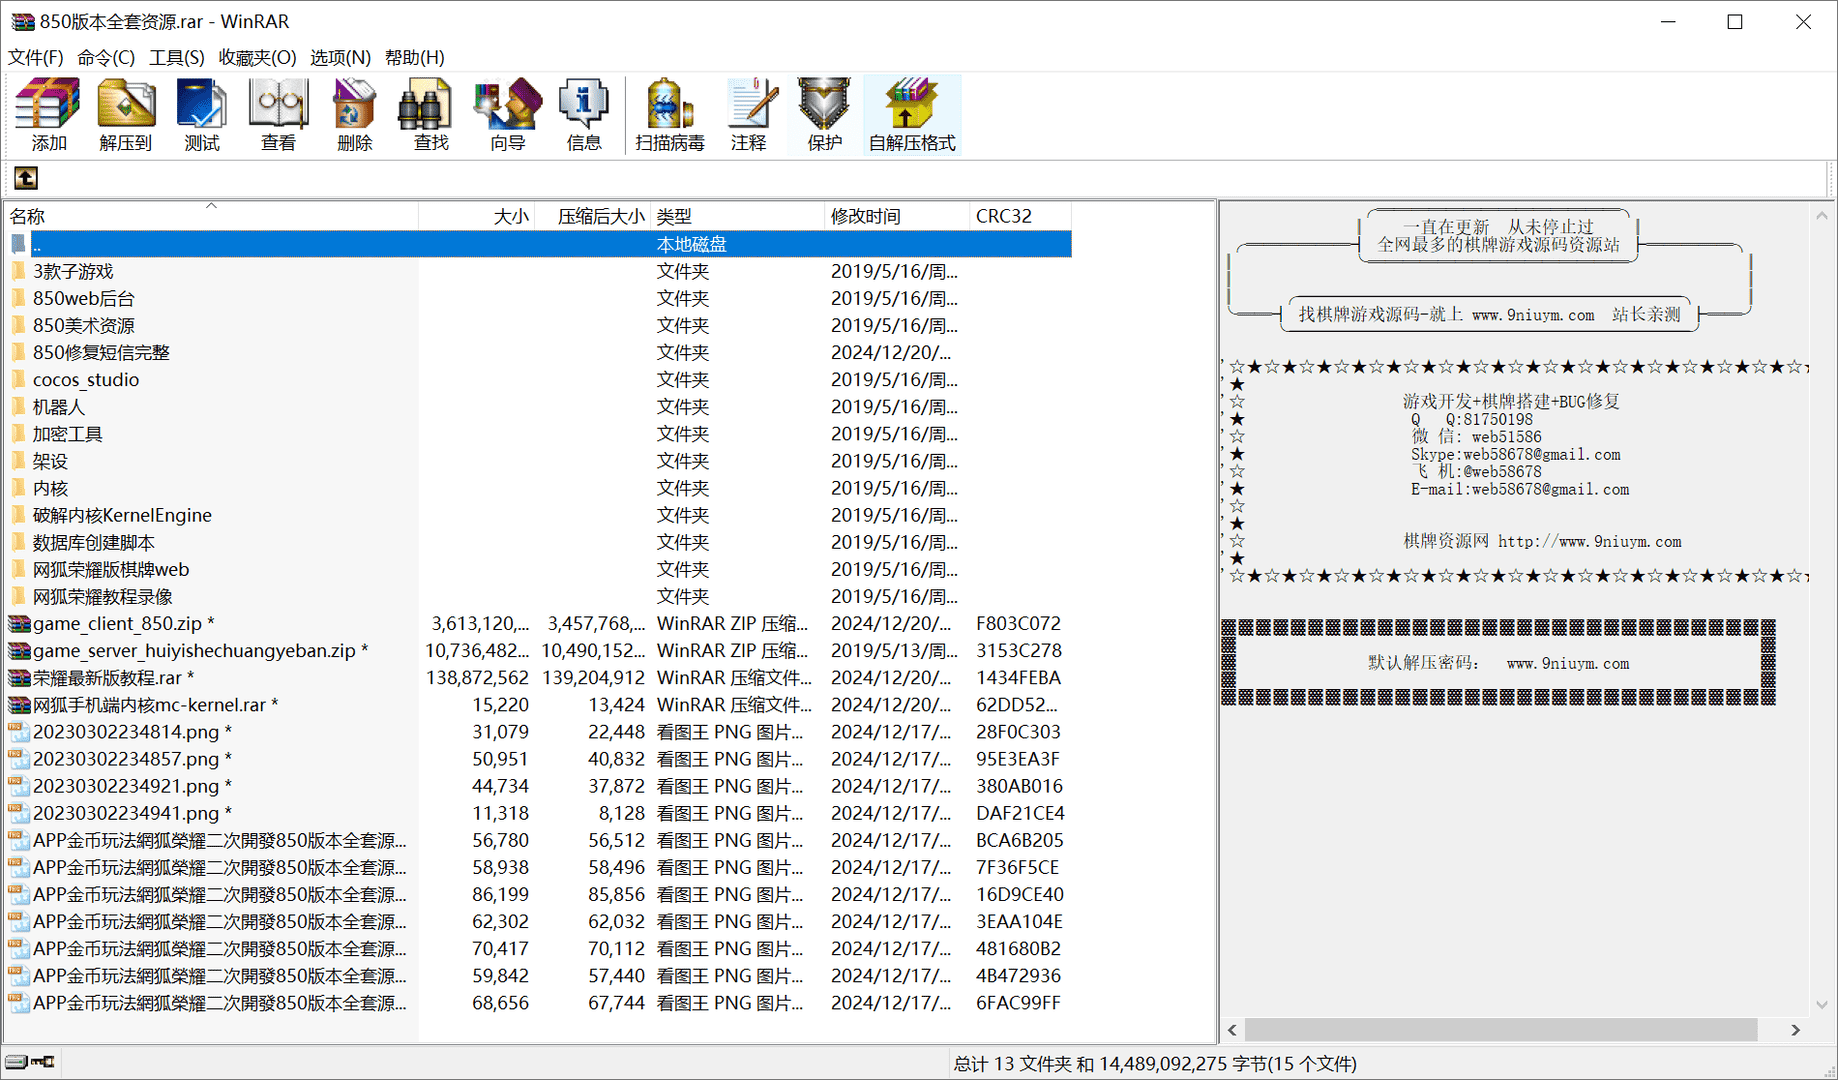
Task: Open the 命令(C) menu
Action: click(x=106, y=57)
